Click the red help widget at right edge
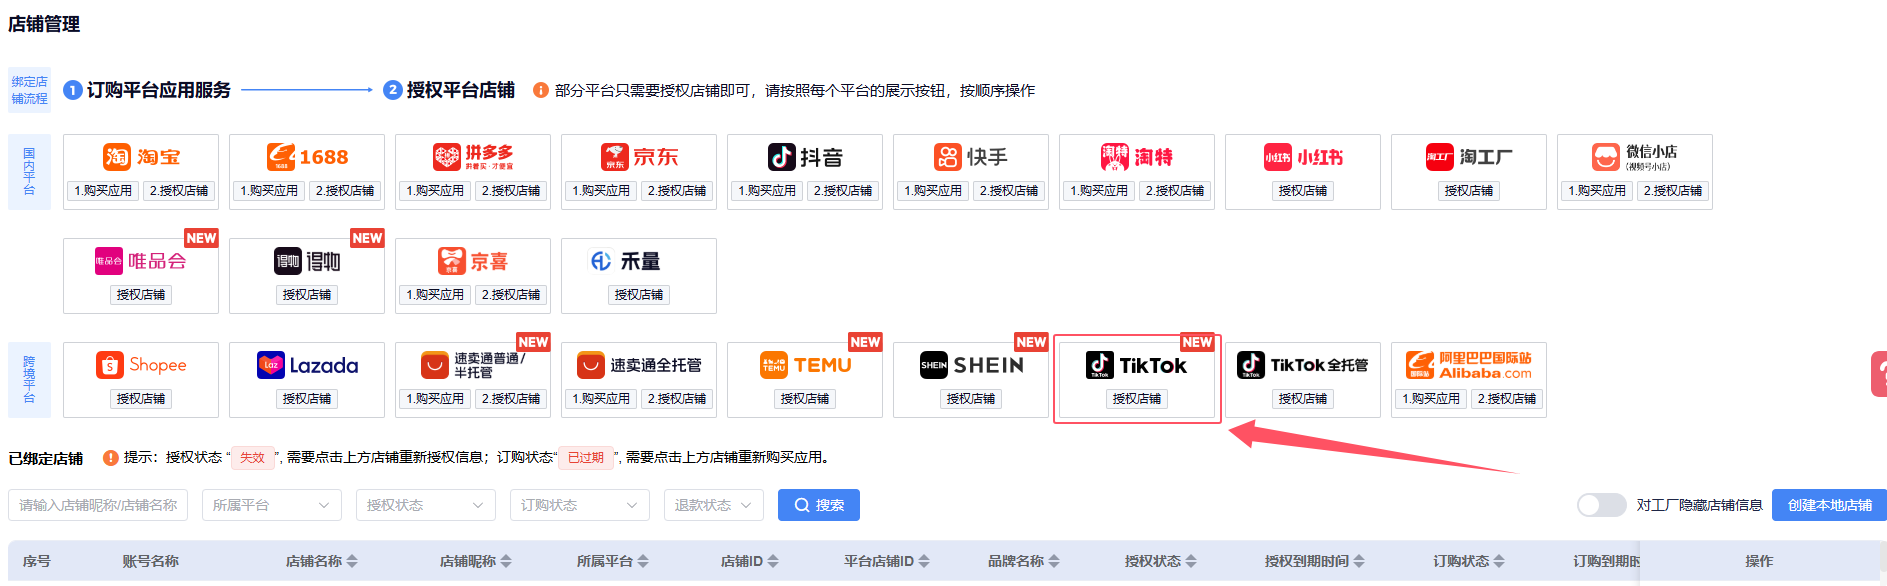Screen dimensions: 1887x586 pyautogui.click(x=1879, y=374)
